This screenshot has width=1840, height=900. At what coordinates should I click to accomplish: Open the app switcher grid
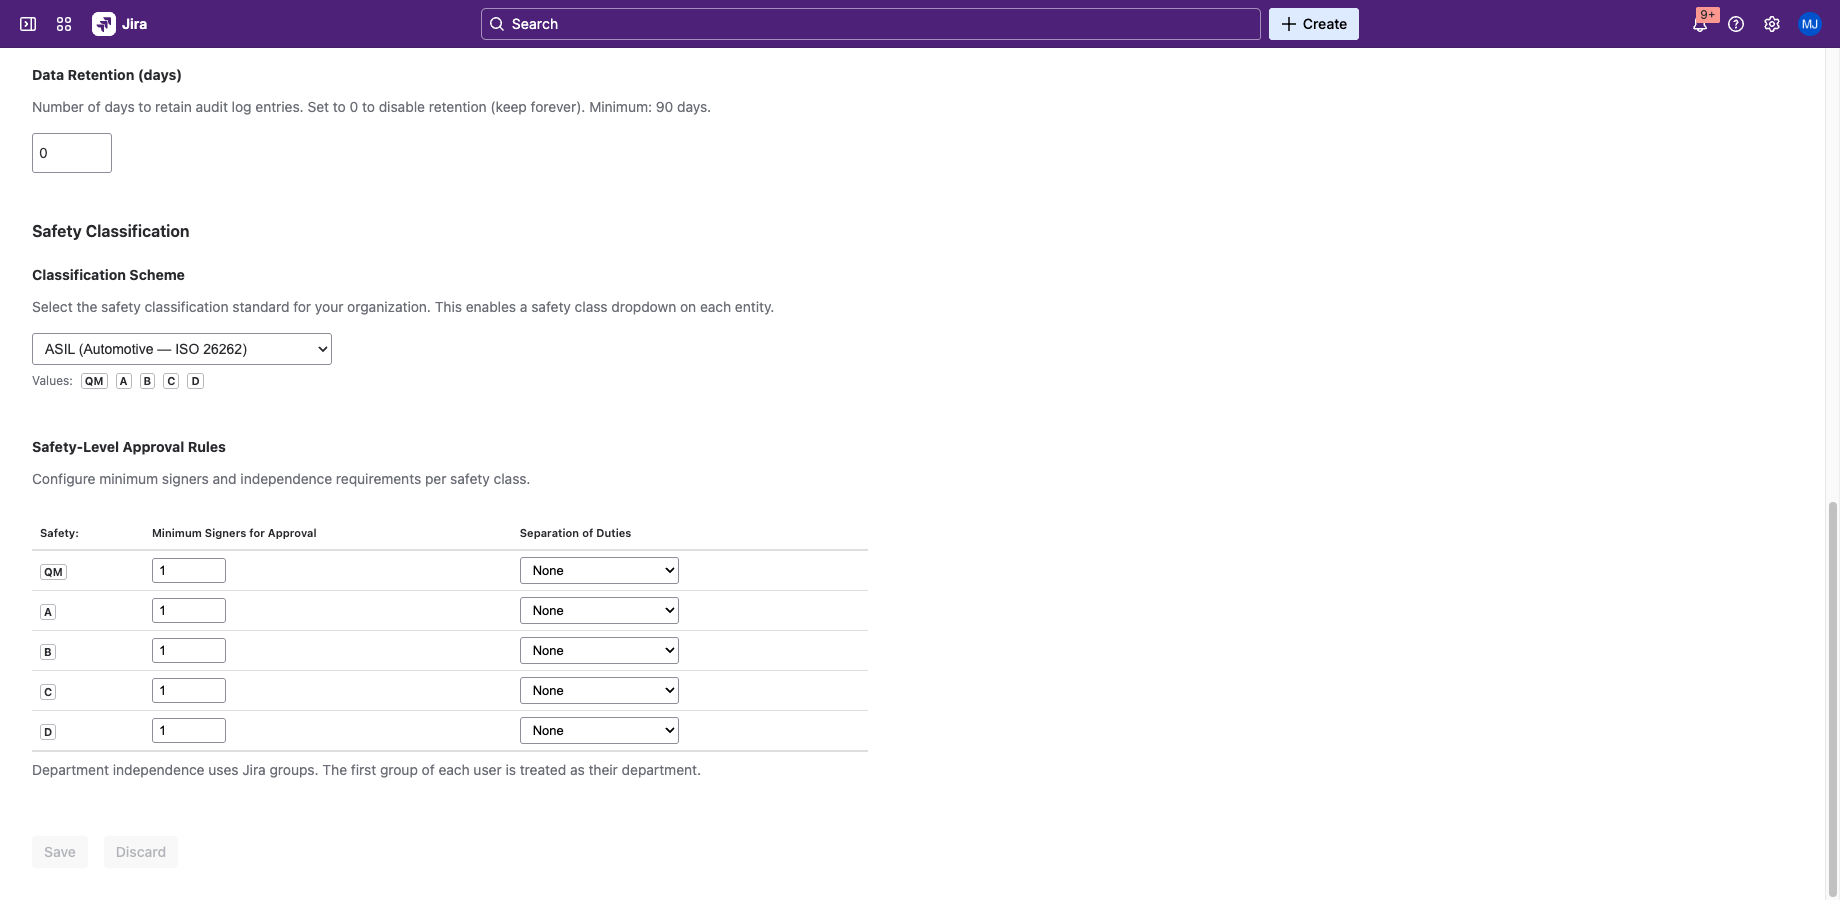coord(63,23)
